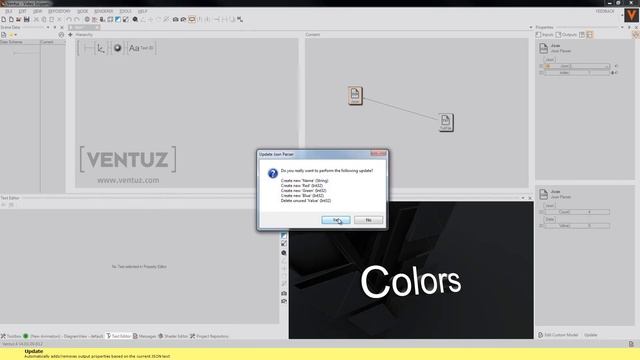Select the Material sphere node in Hierarchy
This screenshot has width=640, height=360.
pos(118,48)
